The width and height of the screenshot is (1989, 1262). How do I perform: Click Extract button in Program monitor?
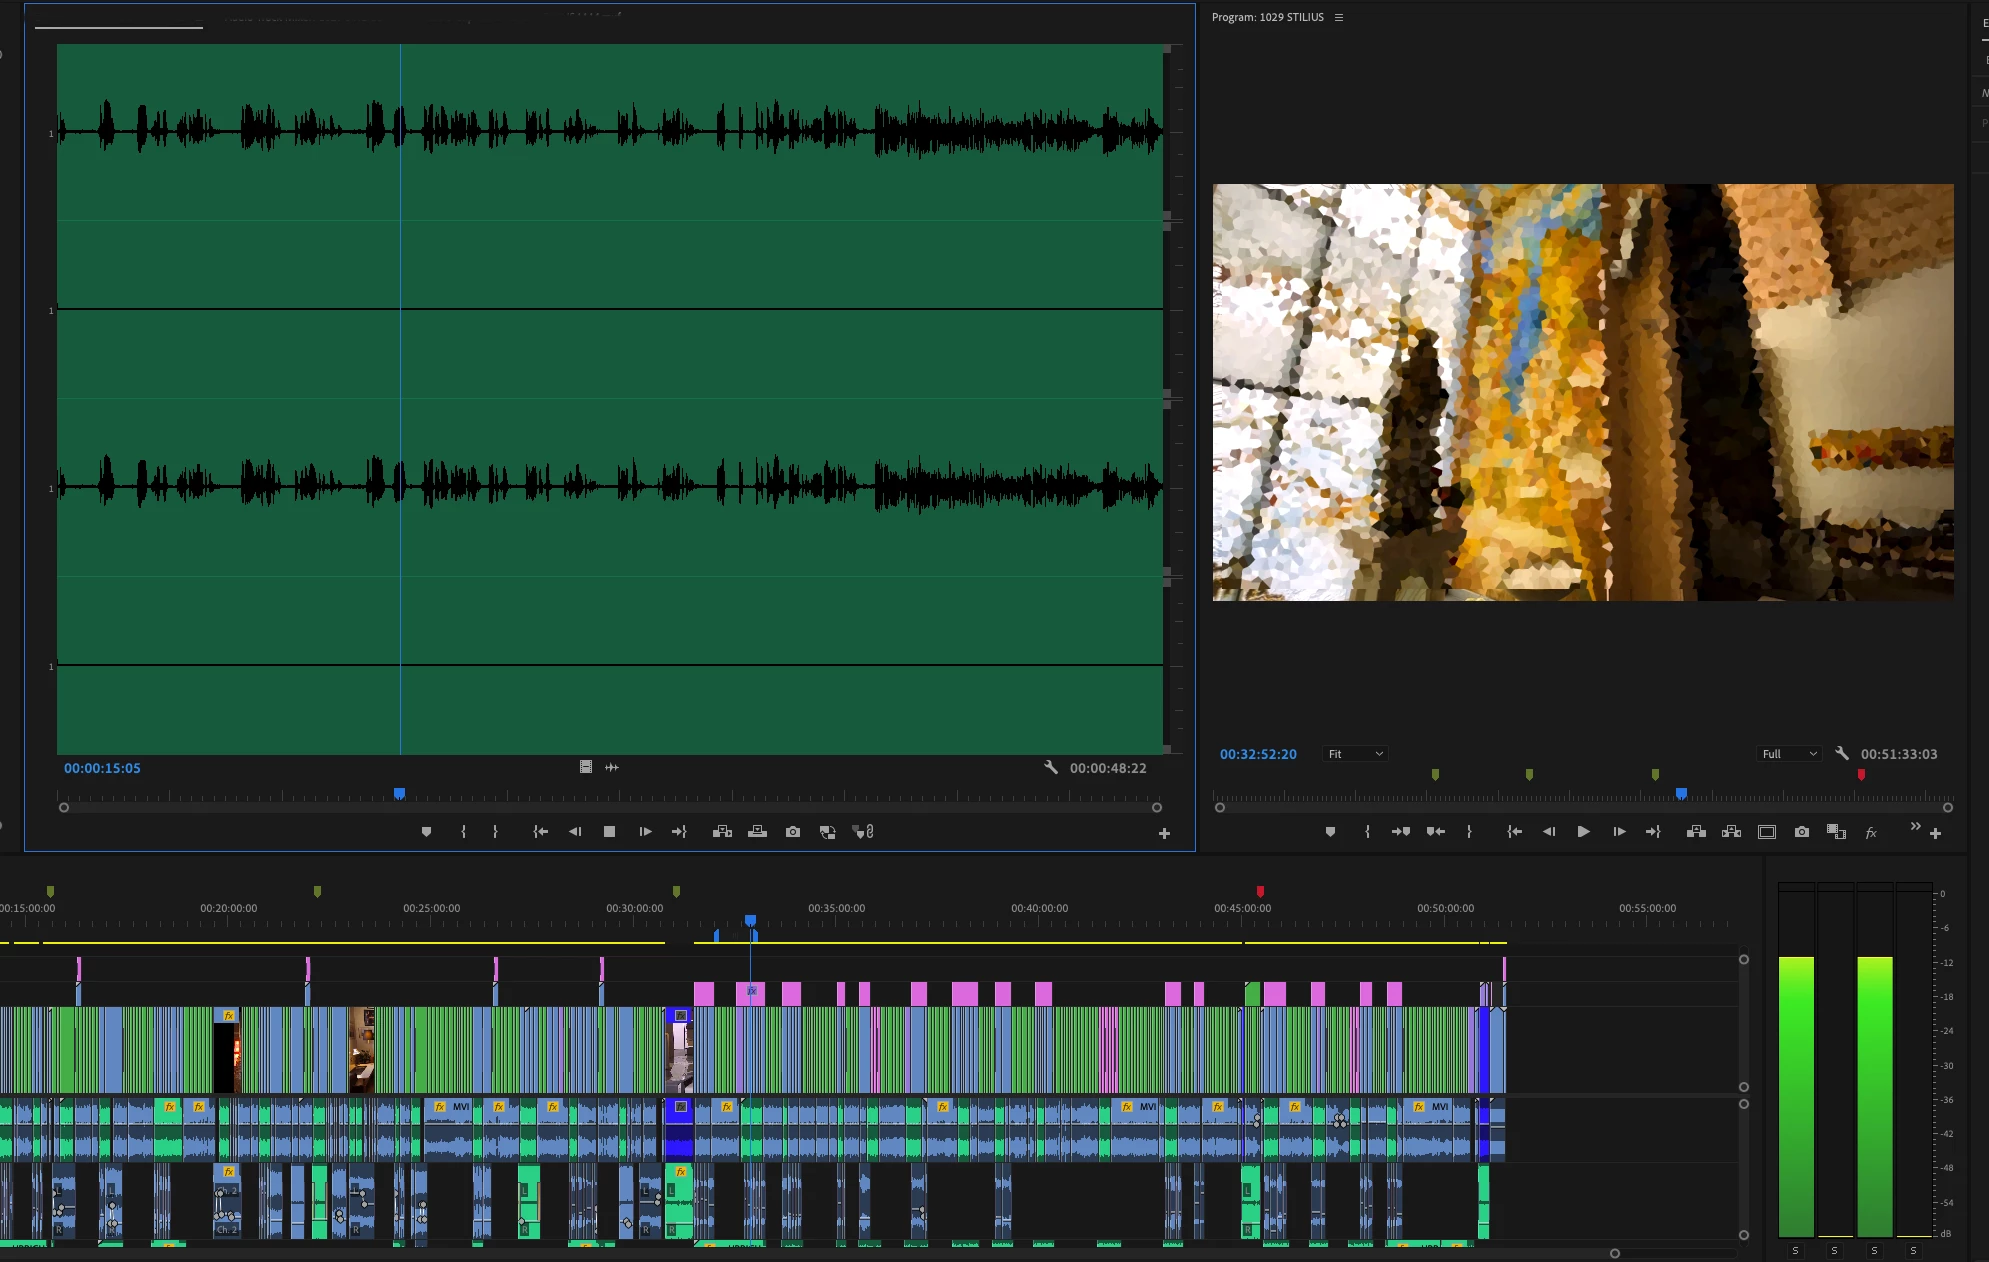click(x=1731, y=832)
